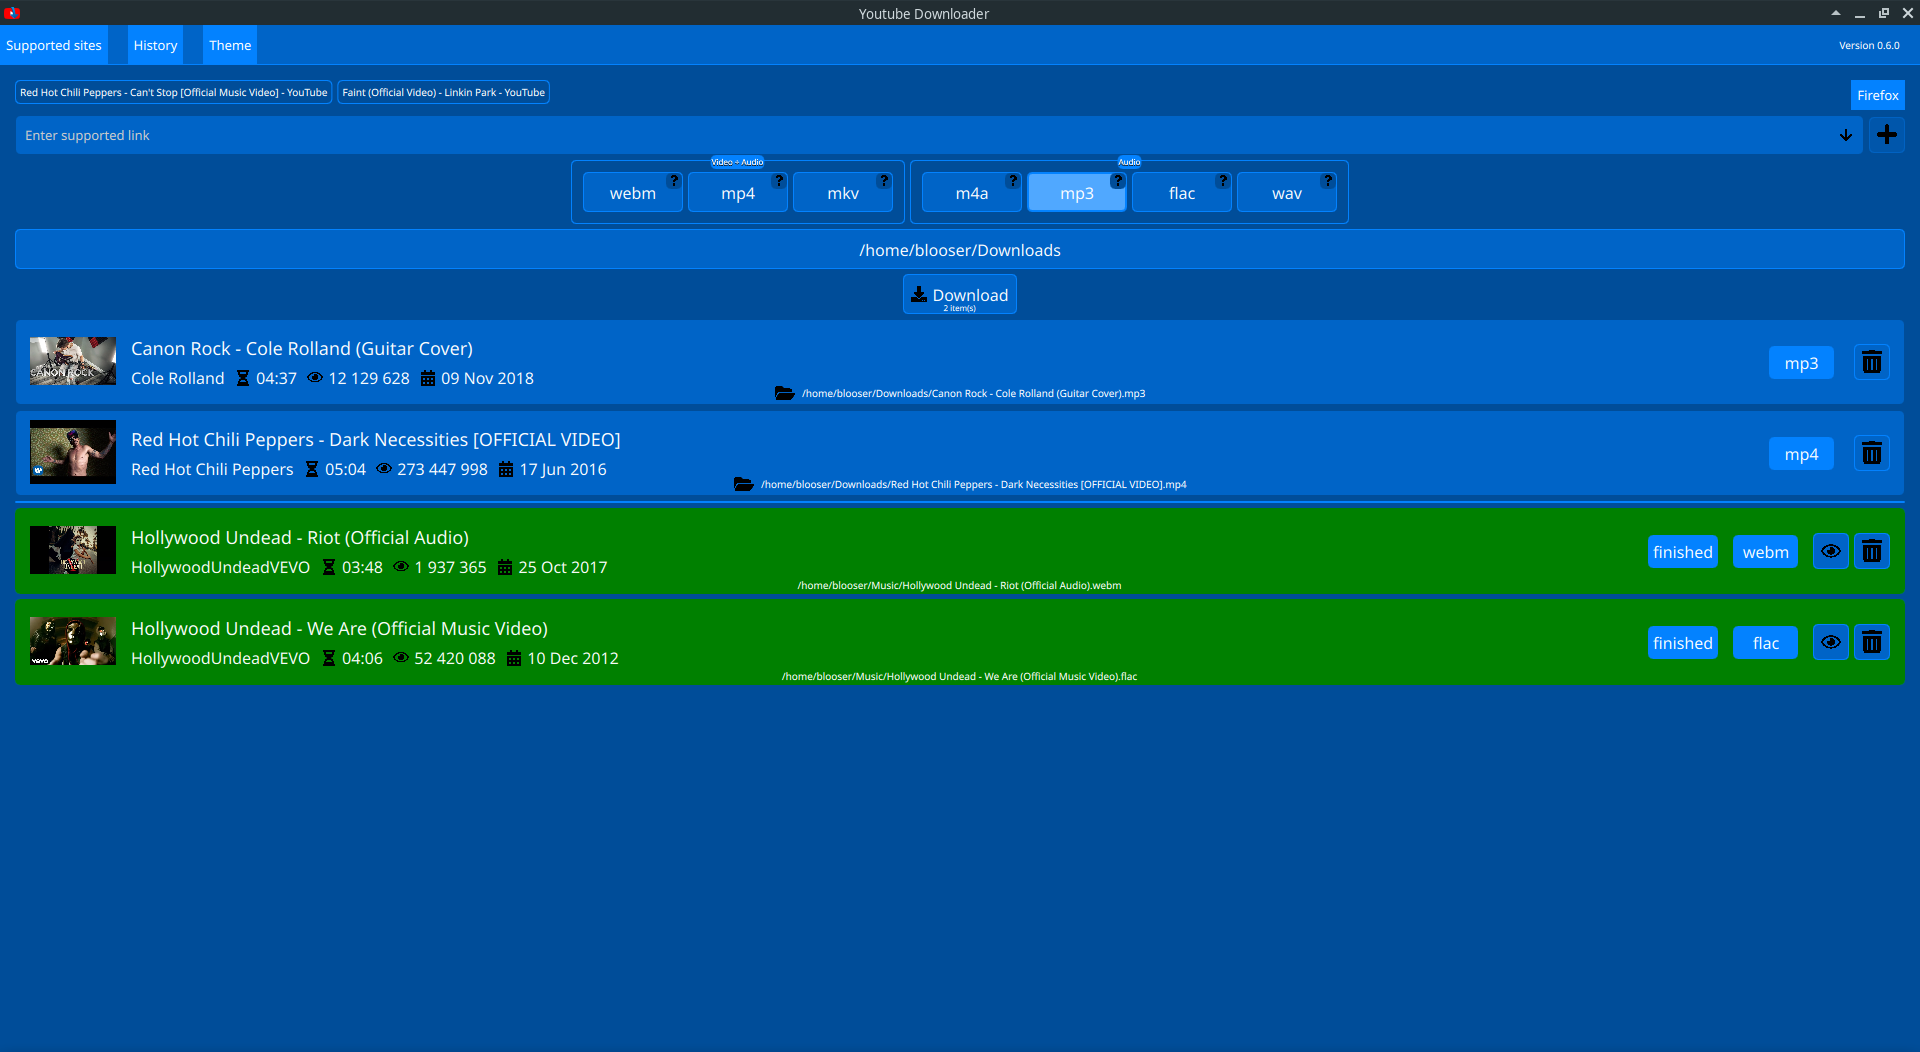Image resolution: width=1920 pixels, height=1052 pixels.
Task: Open folder icon for Canon Rock output path
Action: (x=785, y=393)
